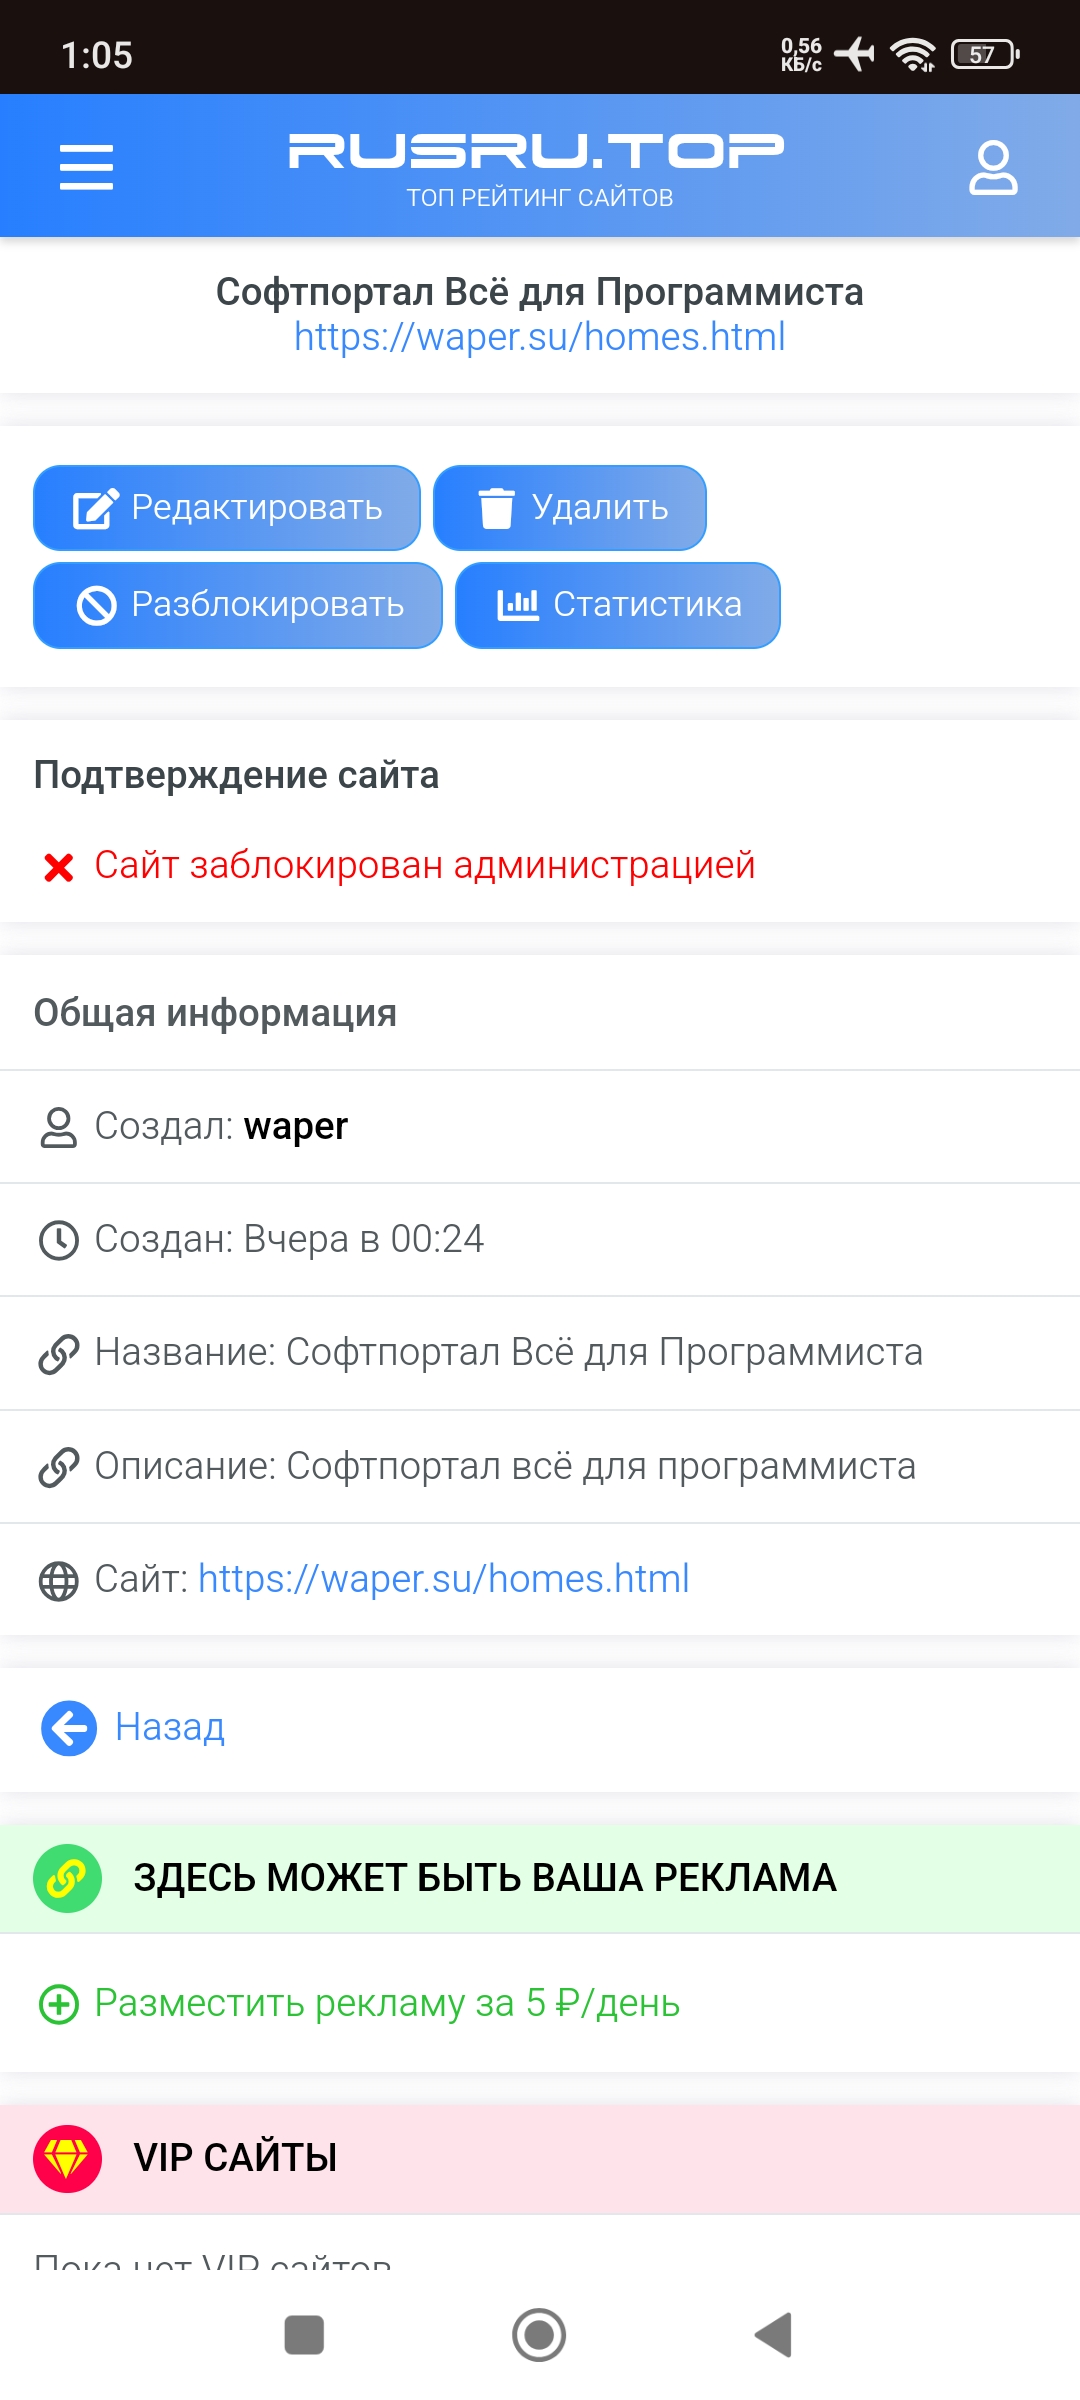Follow the Сайт waper.su/homes.html link
The image size is (1080, 2400).
[x=444, y=1579]
